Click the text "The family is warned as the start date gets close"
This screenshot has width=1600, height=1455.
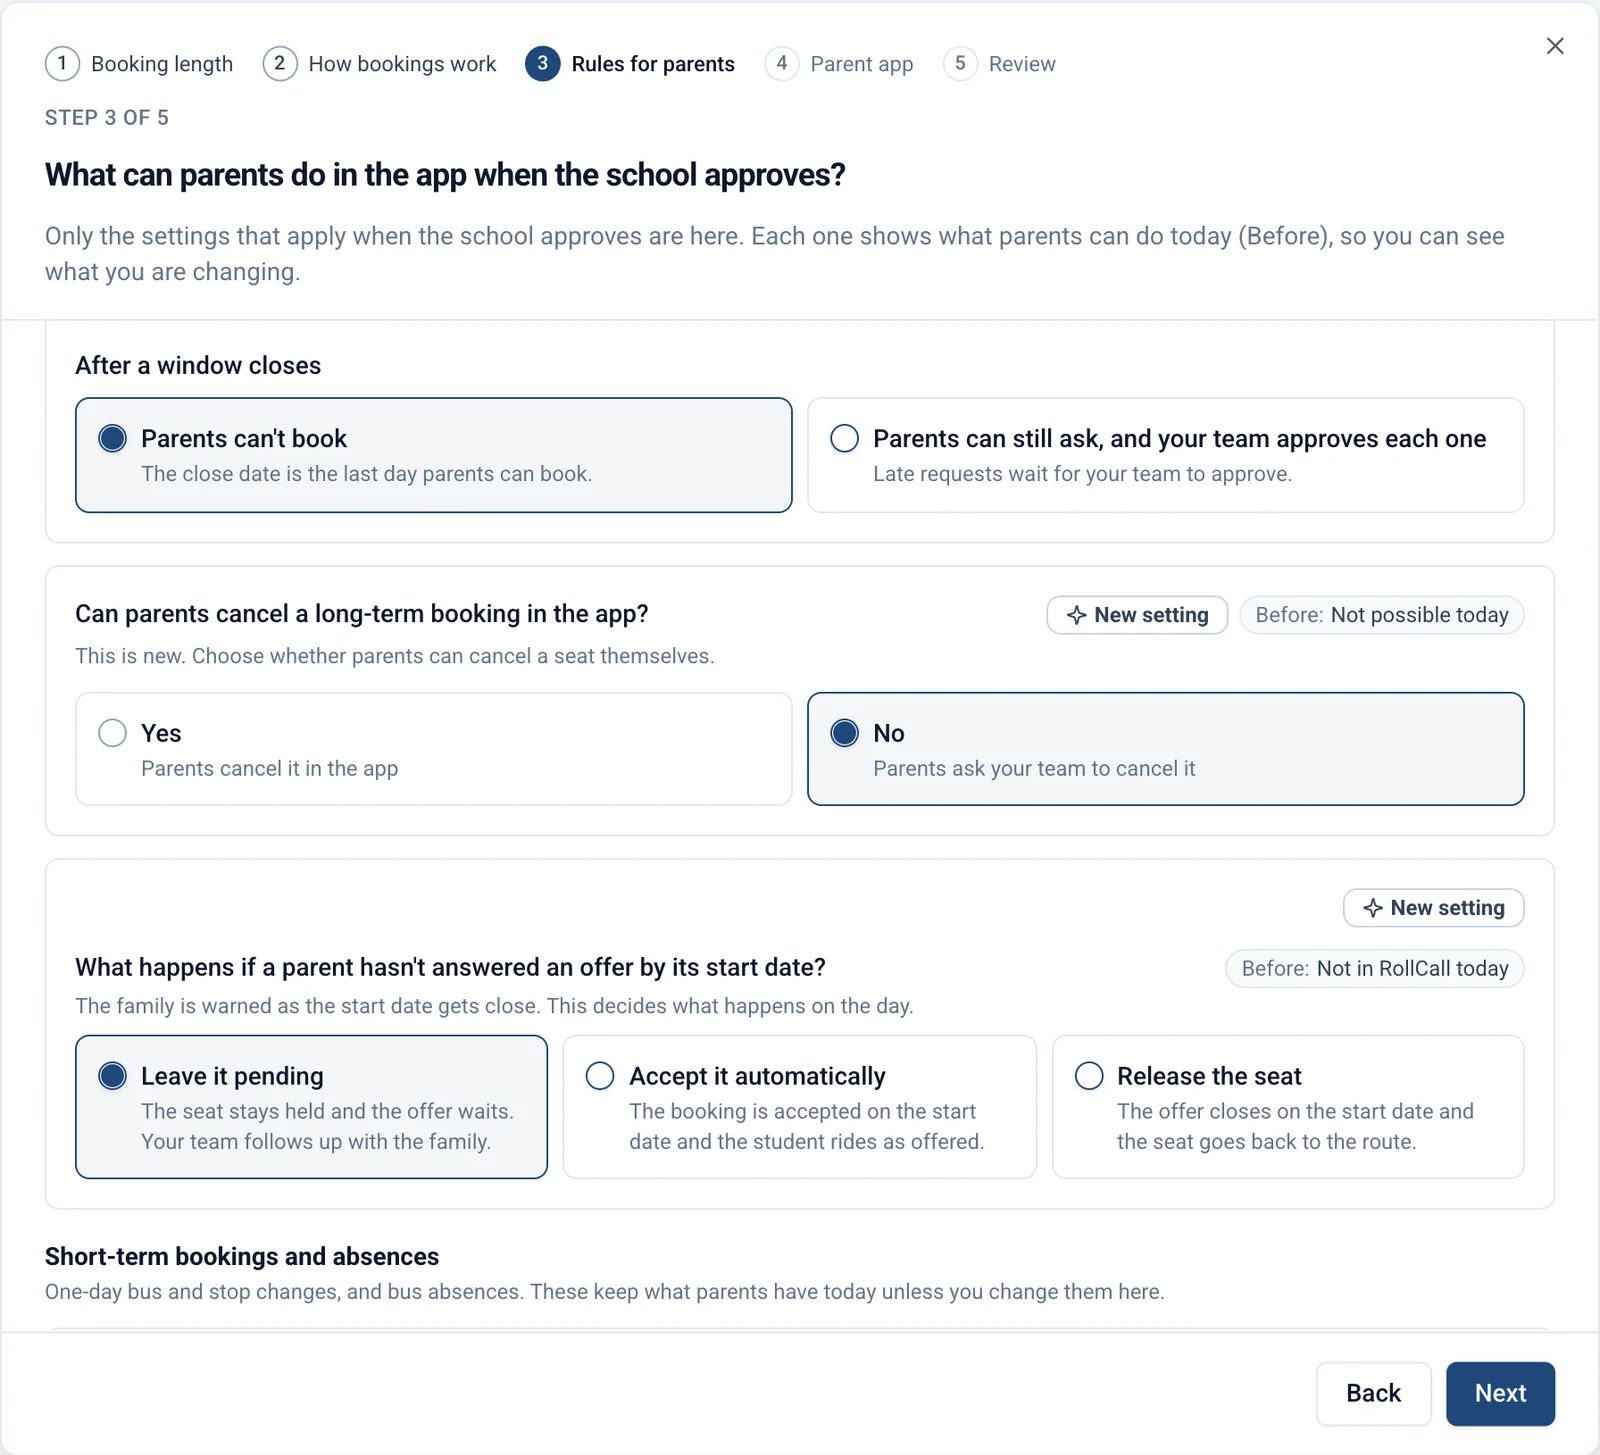pos(494,1006)
